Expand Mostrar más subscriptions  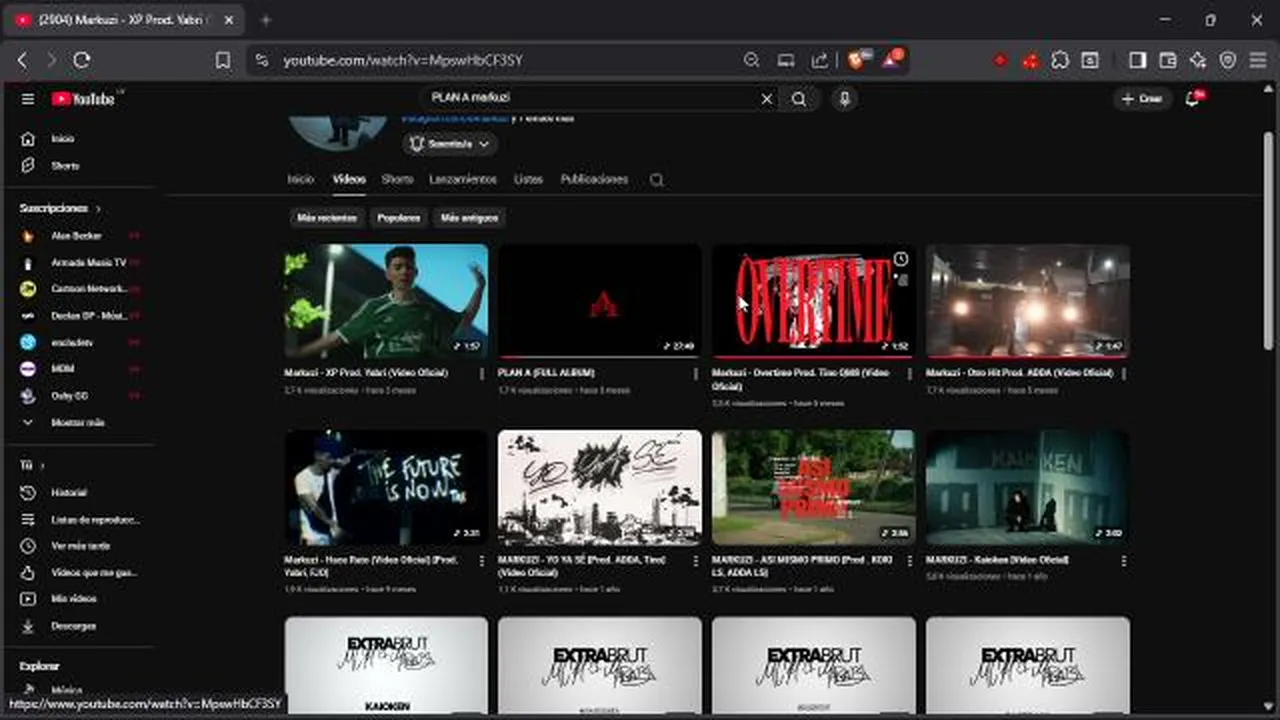tap(78, 423)
